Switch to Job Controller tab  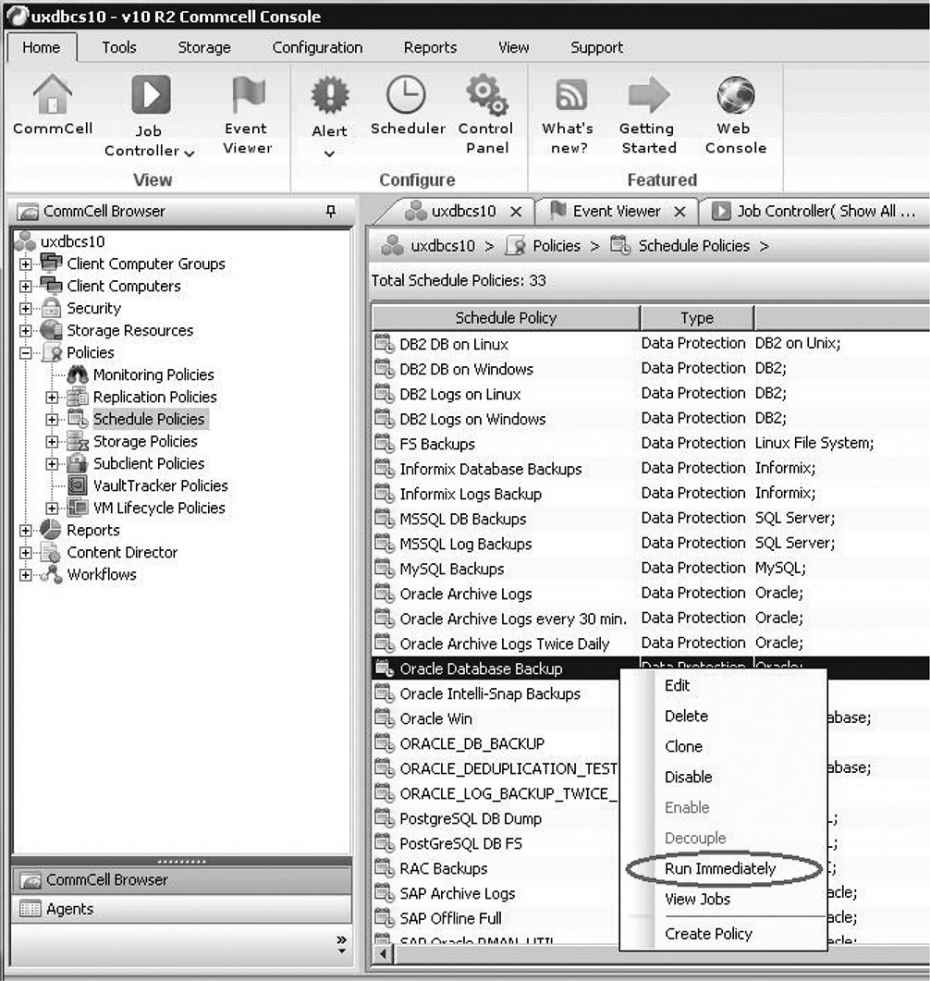[x=817, y=211]
